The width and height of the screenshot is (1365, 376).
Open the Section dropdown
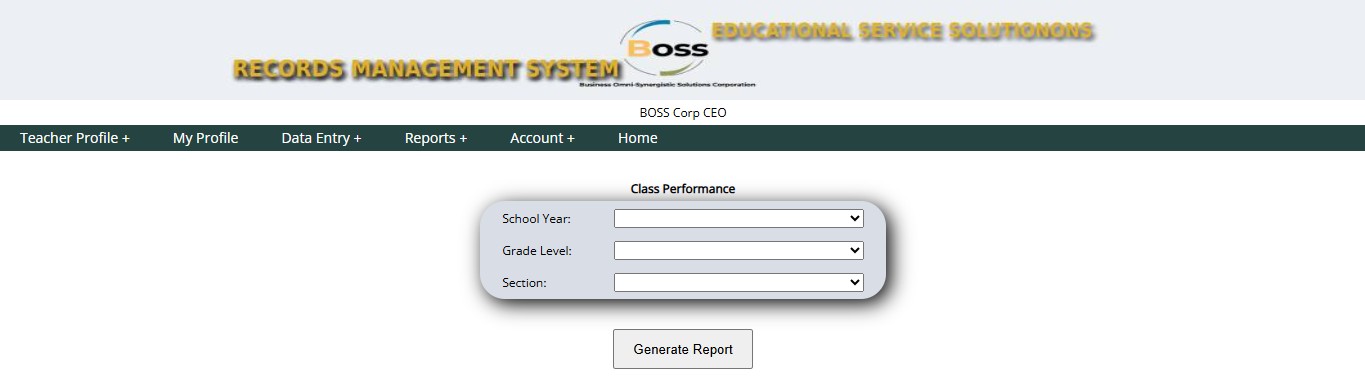(739, 282)
